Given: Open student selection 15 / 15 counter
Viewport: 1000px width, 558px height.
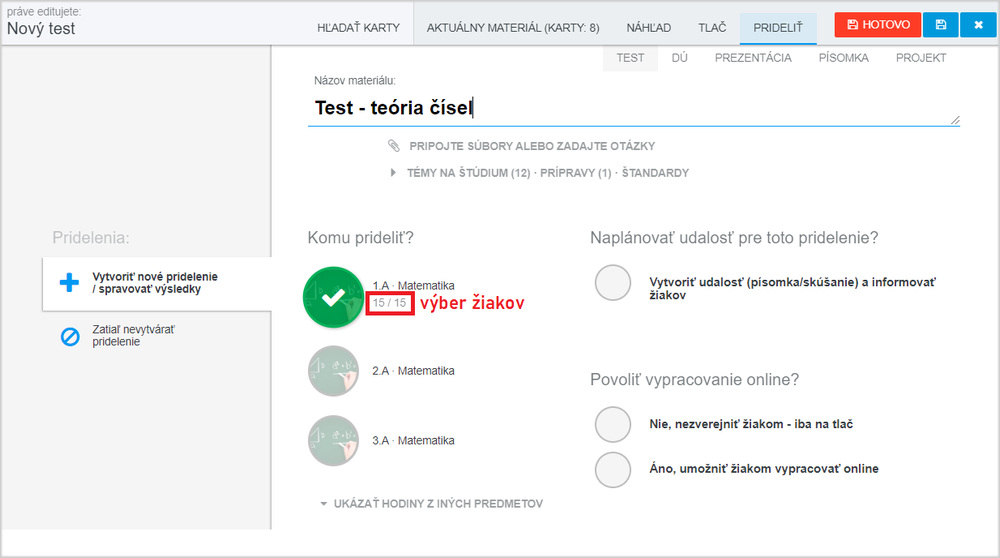Looking at the screenshot, I should 390,303.
